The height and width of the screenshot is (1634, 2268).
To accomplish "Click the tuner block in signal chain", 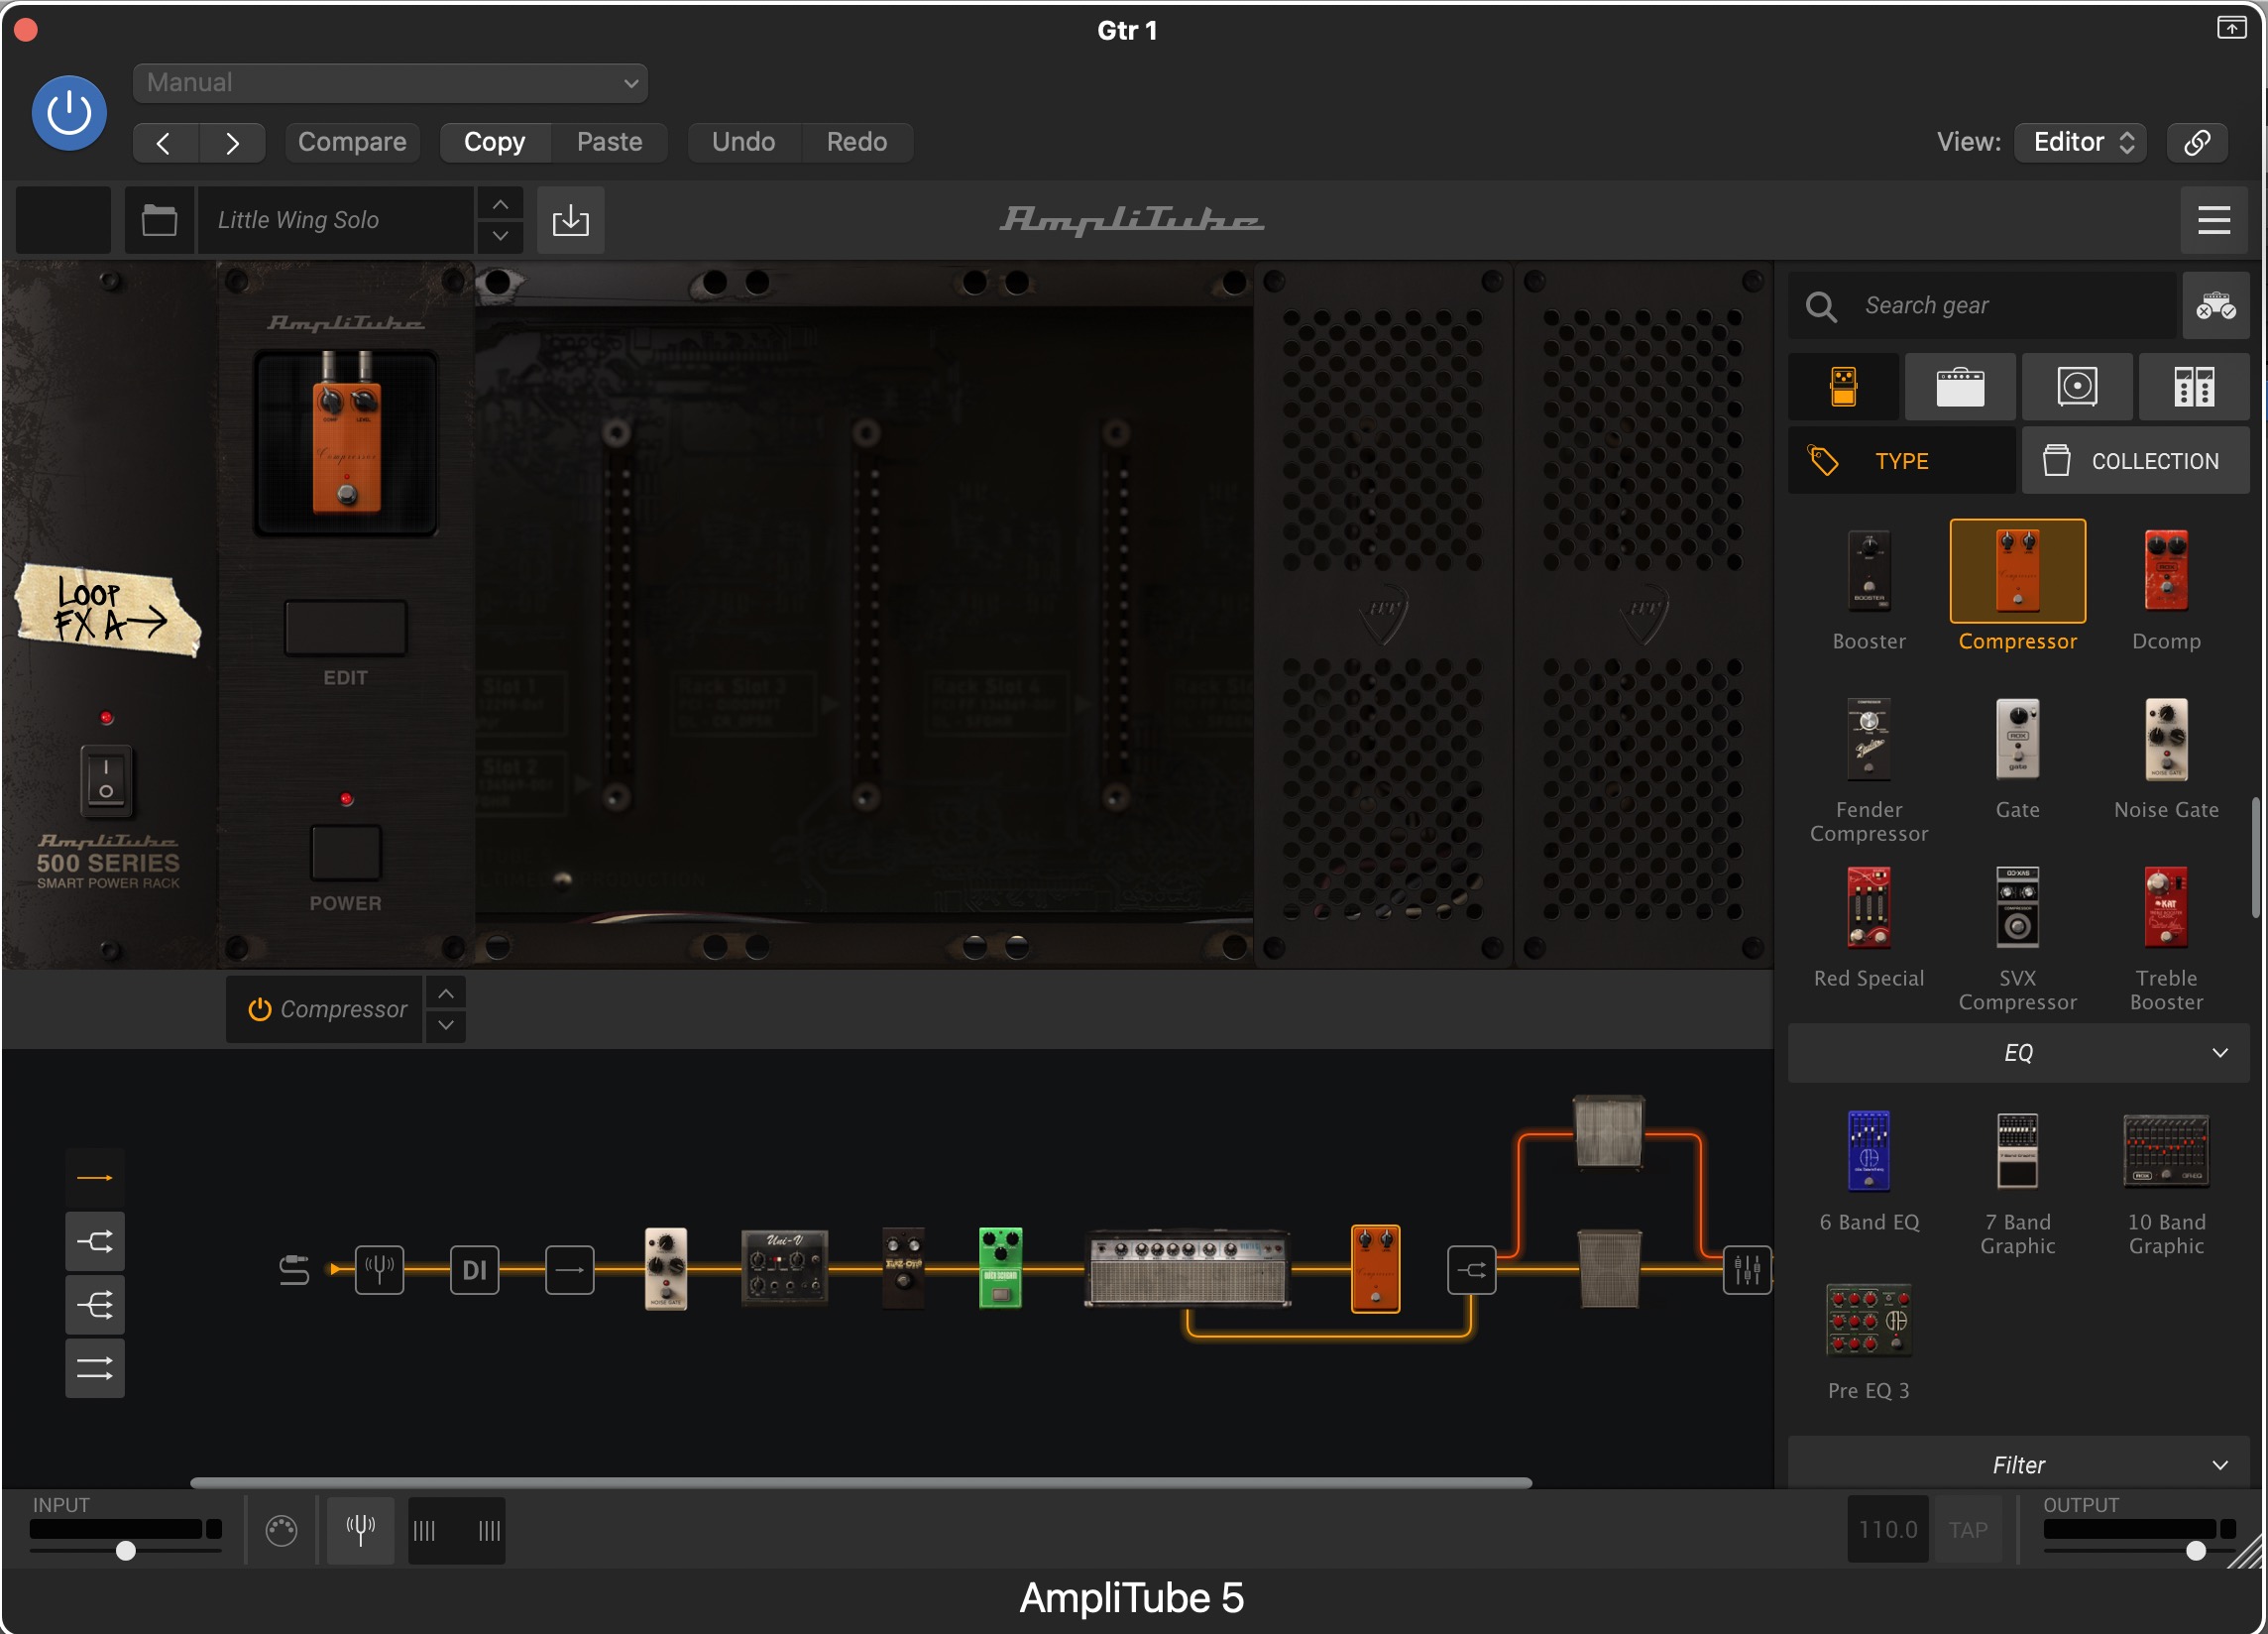I will coord(380,1270).
